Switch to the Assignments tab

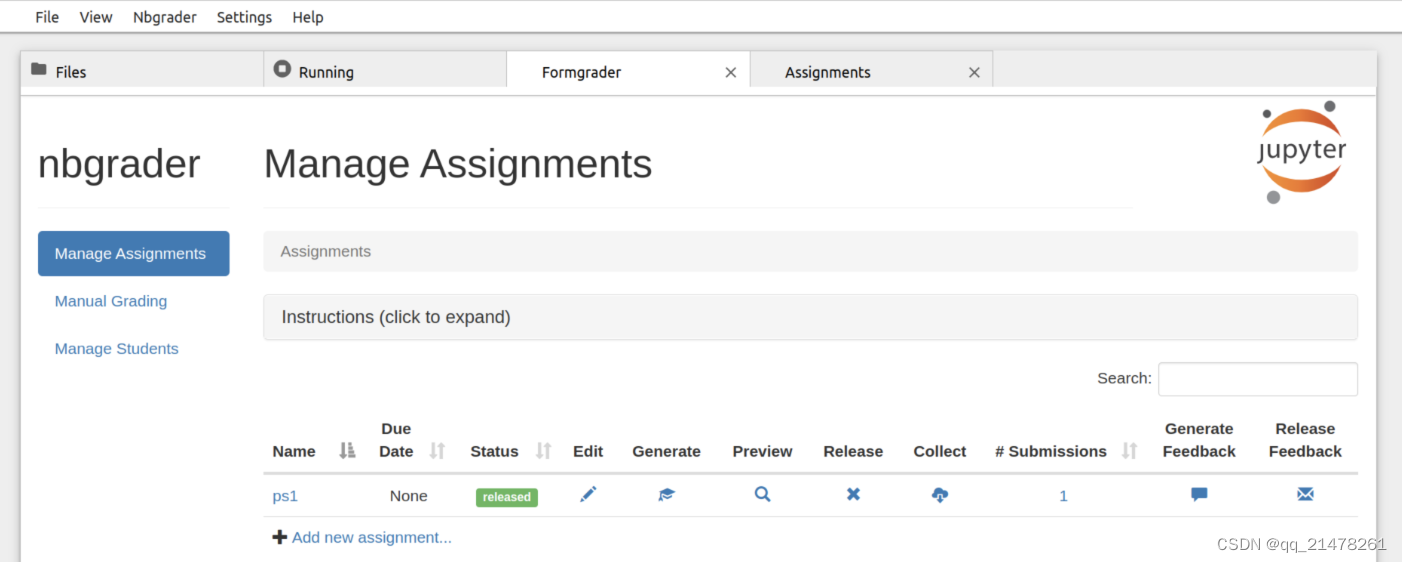pos(871,71)
